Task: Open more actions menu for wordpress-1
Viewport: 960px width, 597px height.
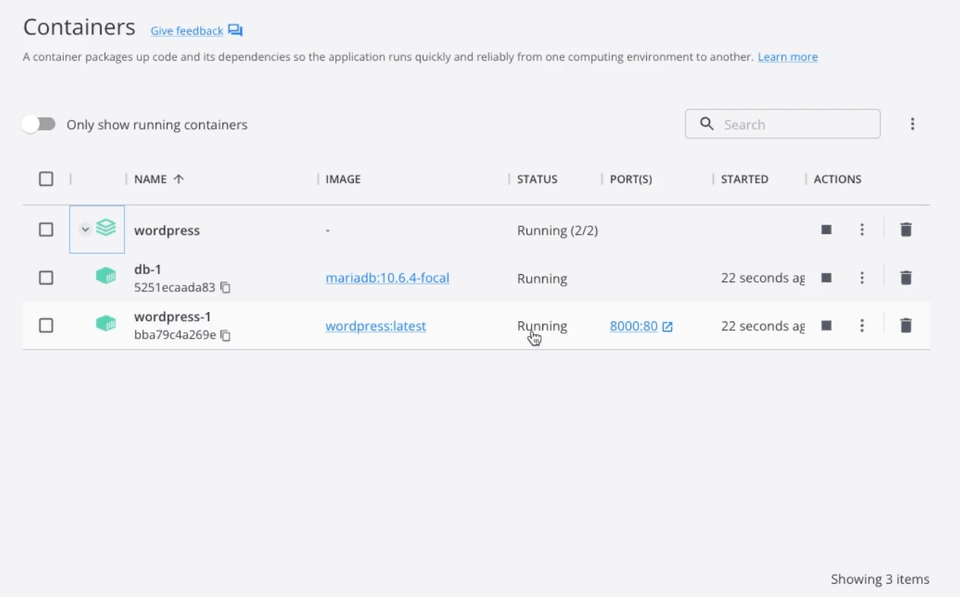Action: pos(862,326)
